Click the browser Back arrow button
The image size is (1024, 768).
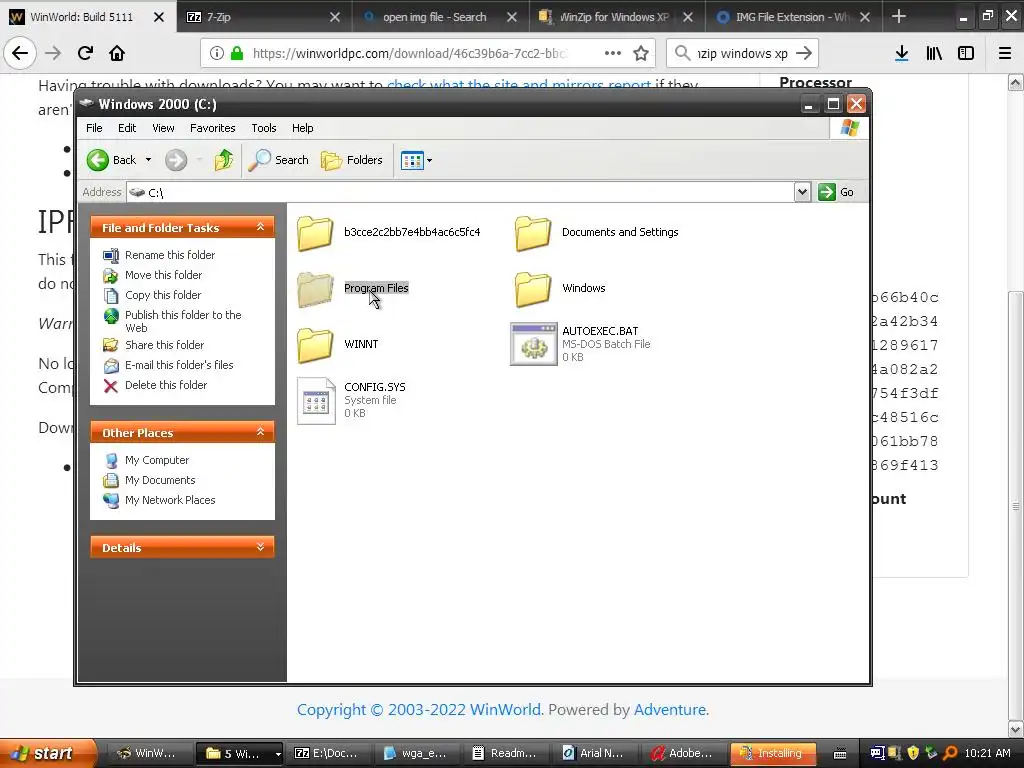tap(20, 53)
